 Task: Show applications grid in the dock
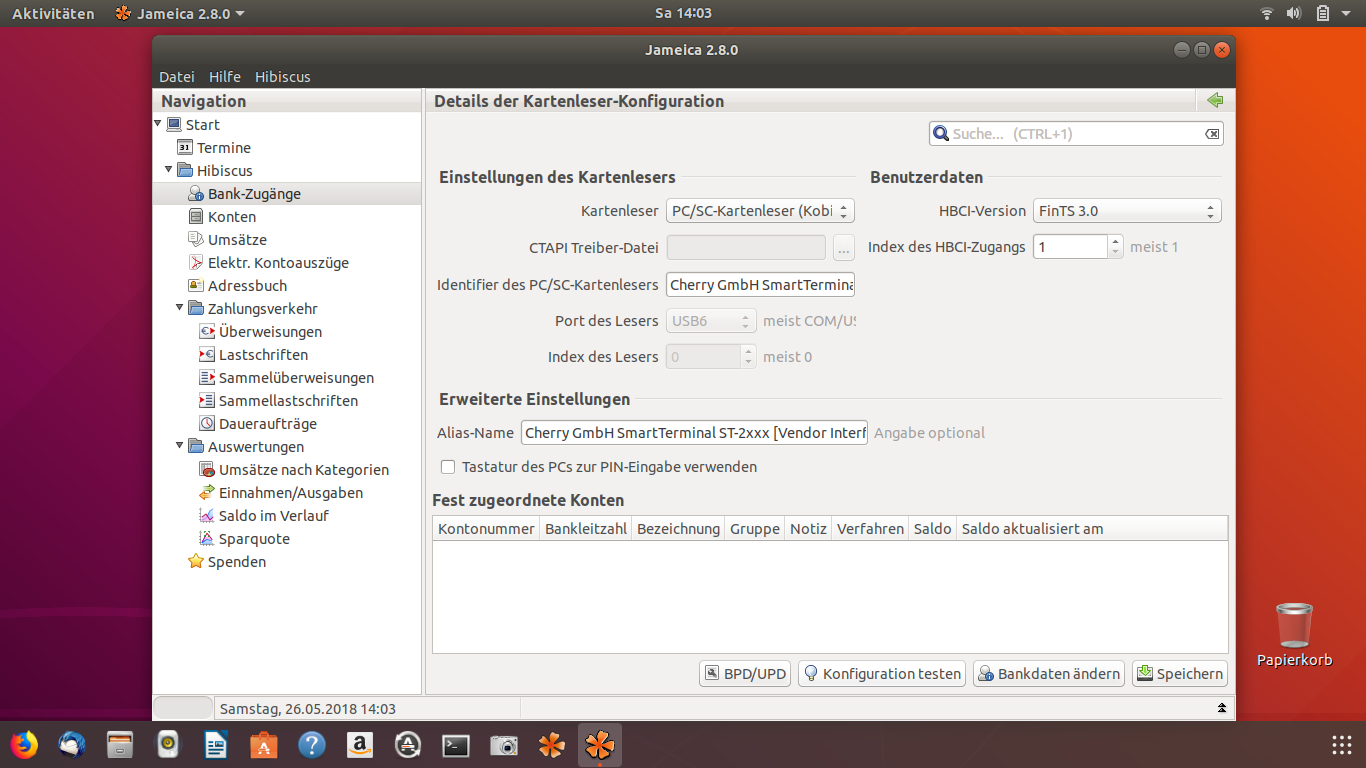[x=1342, y=745]
